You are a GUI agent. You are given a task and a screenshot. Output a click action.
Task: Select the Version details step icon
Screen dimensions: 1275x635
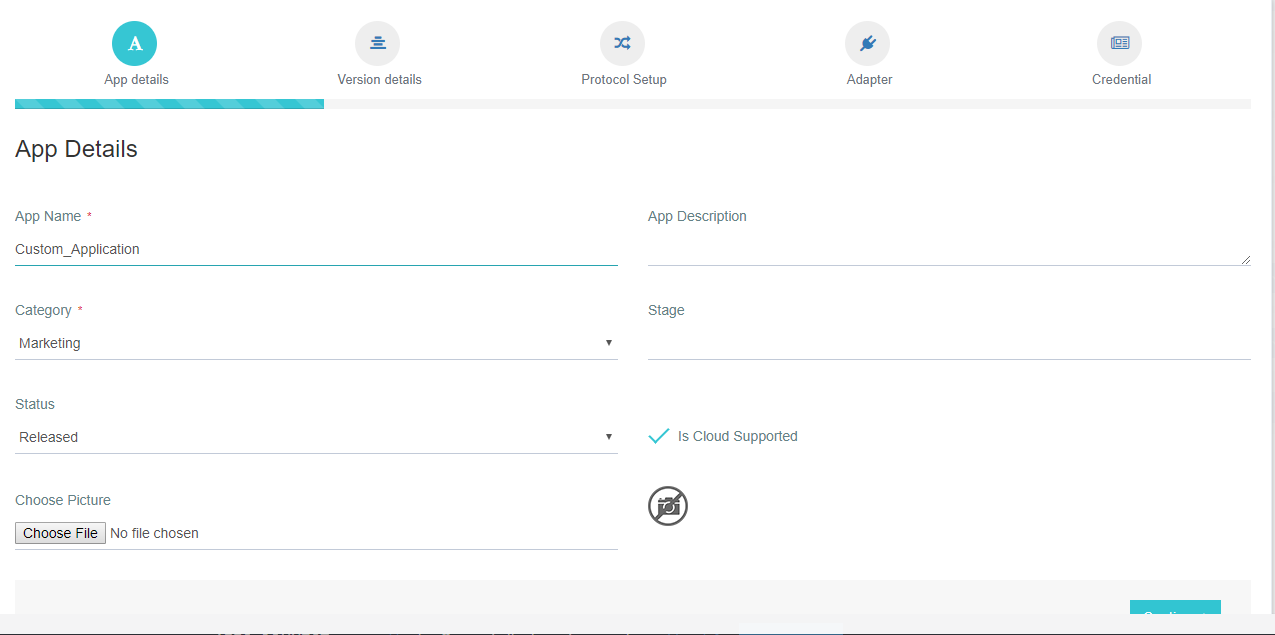pos(378,43)
